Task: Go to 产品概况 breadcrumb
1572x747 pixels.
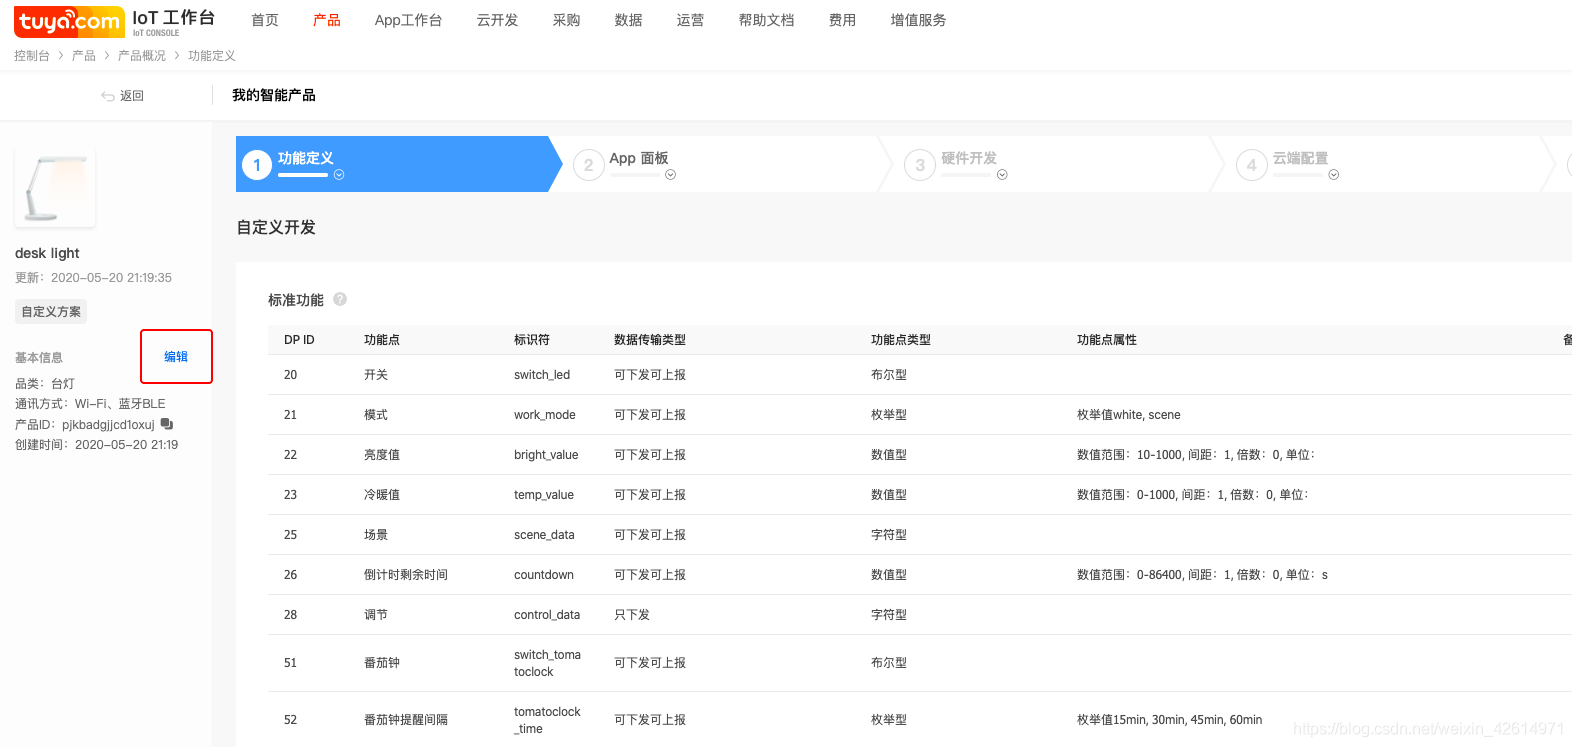Action: tap(142, 56)
